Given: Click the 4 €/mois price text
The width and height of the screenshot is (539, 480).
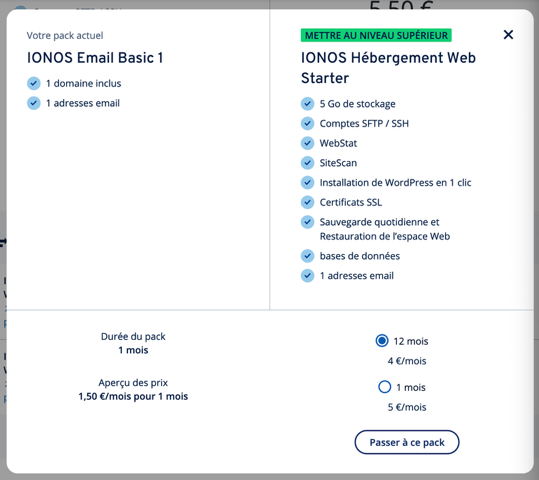Looking at the screenshot, I should point(407,361).
